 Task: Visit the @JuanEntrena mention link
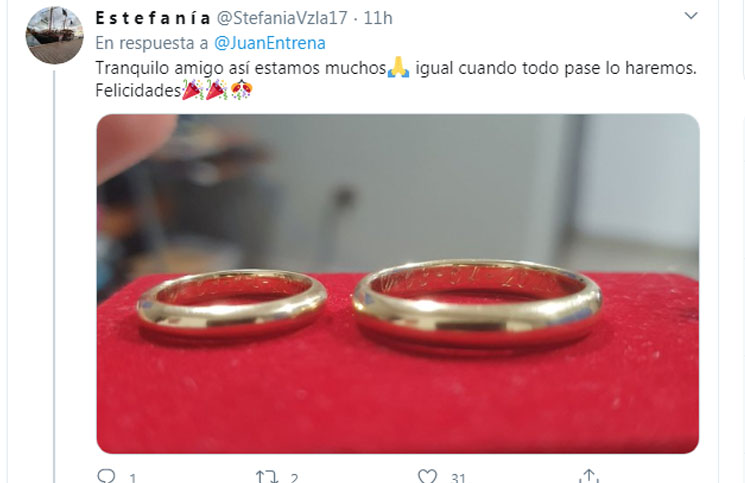coord(270,43)
